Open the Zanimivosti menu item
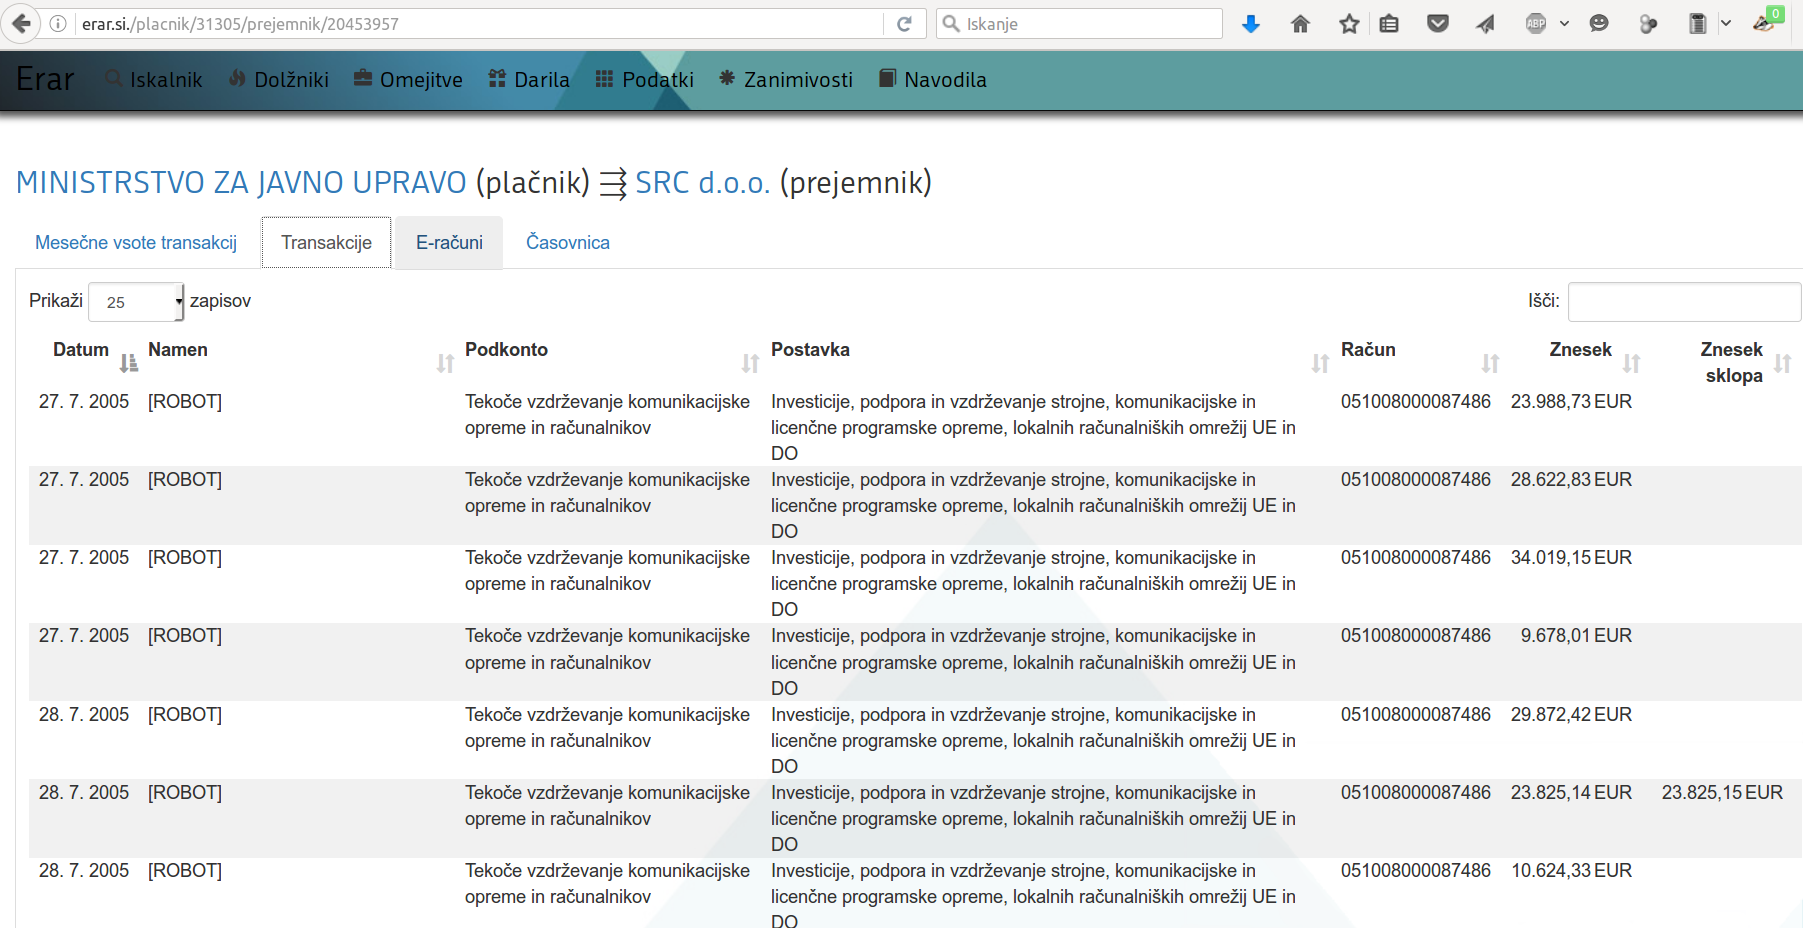This screenshot has width=1803, height=928. (786, 80)
